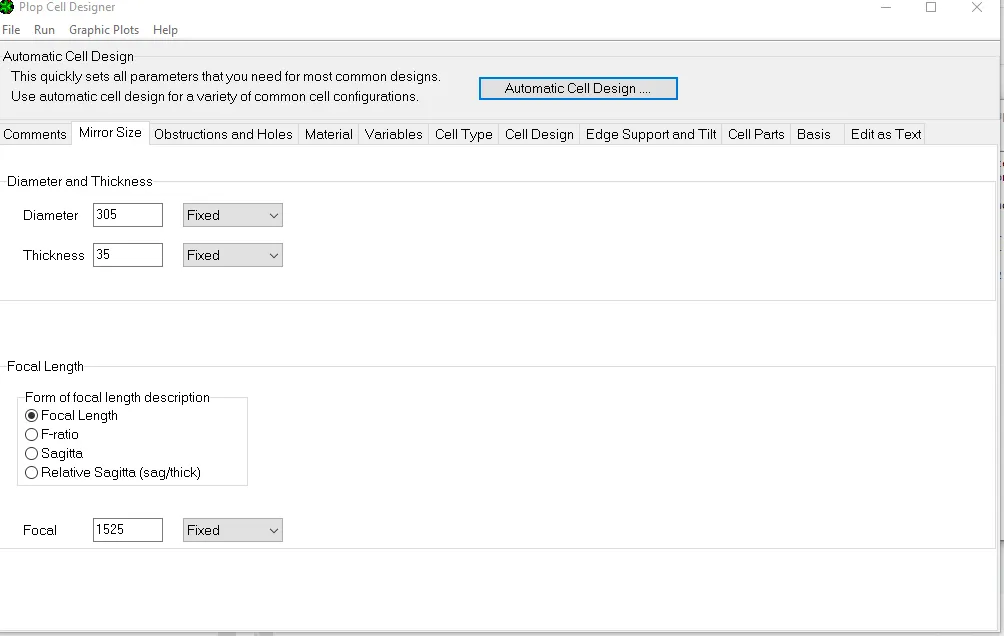This screenshot has width=1004, height=636.
Task: Open the Graphic Plots menu
Action: point(104,30)
